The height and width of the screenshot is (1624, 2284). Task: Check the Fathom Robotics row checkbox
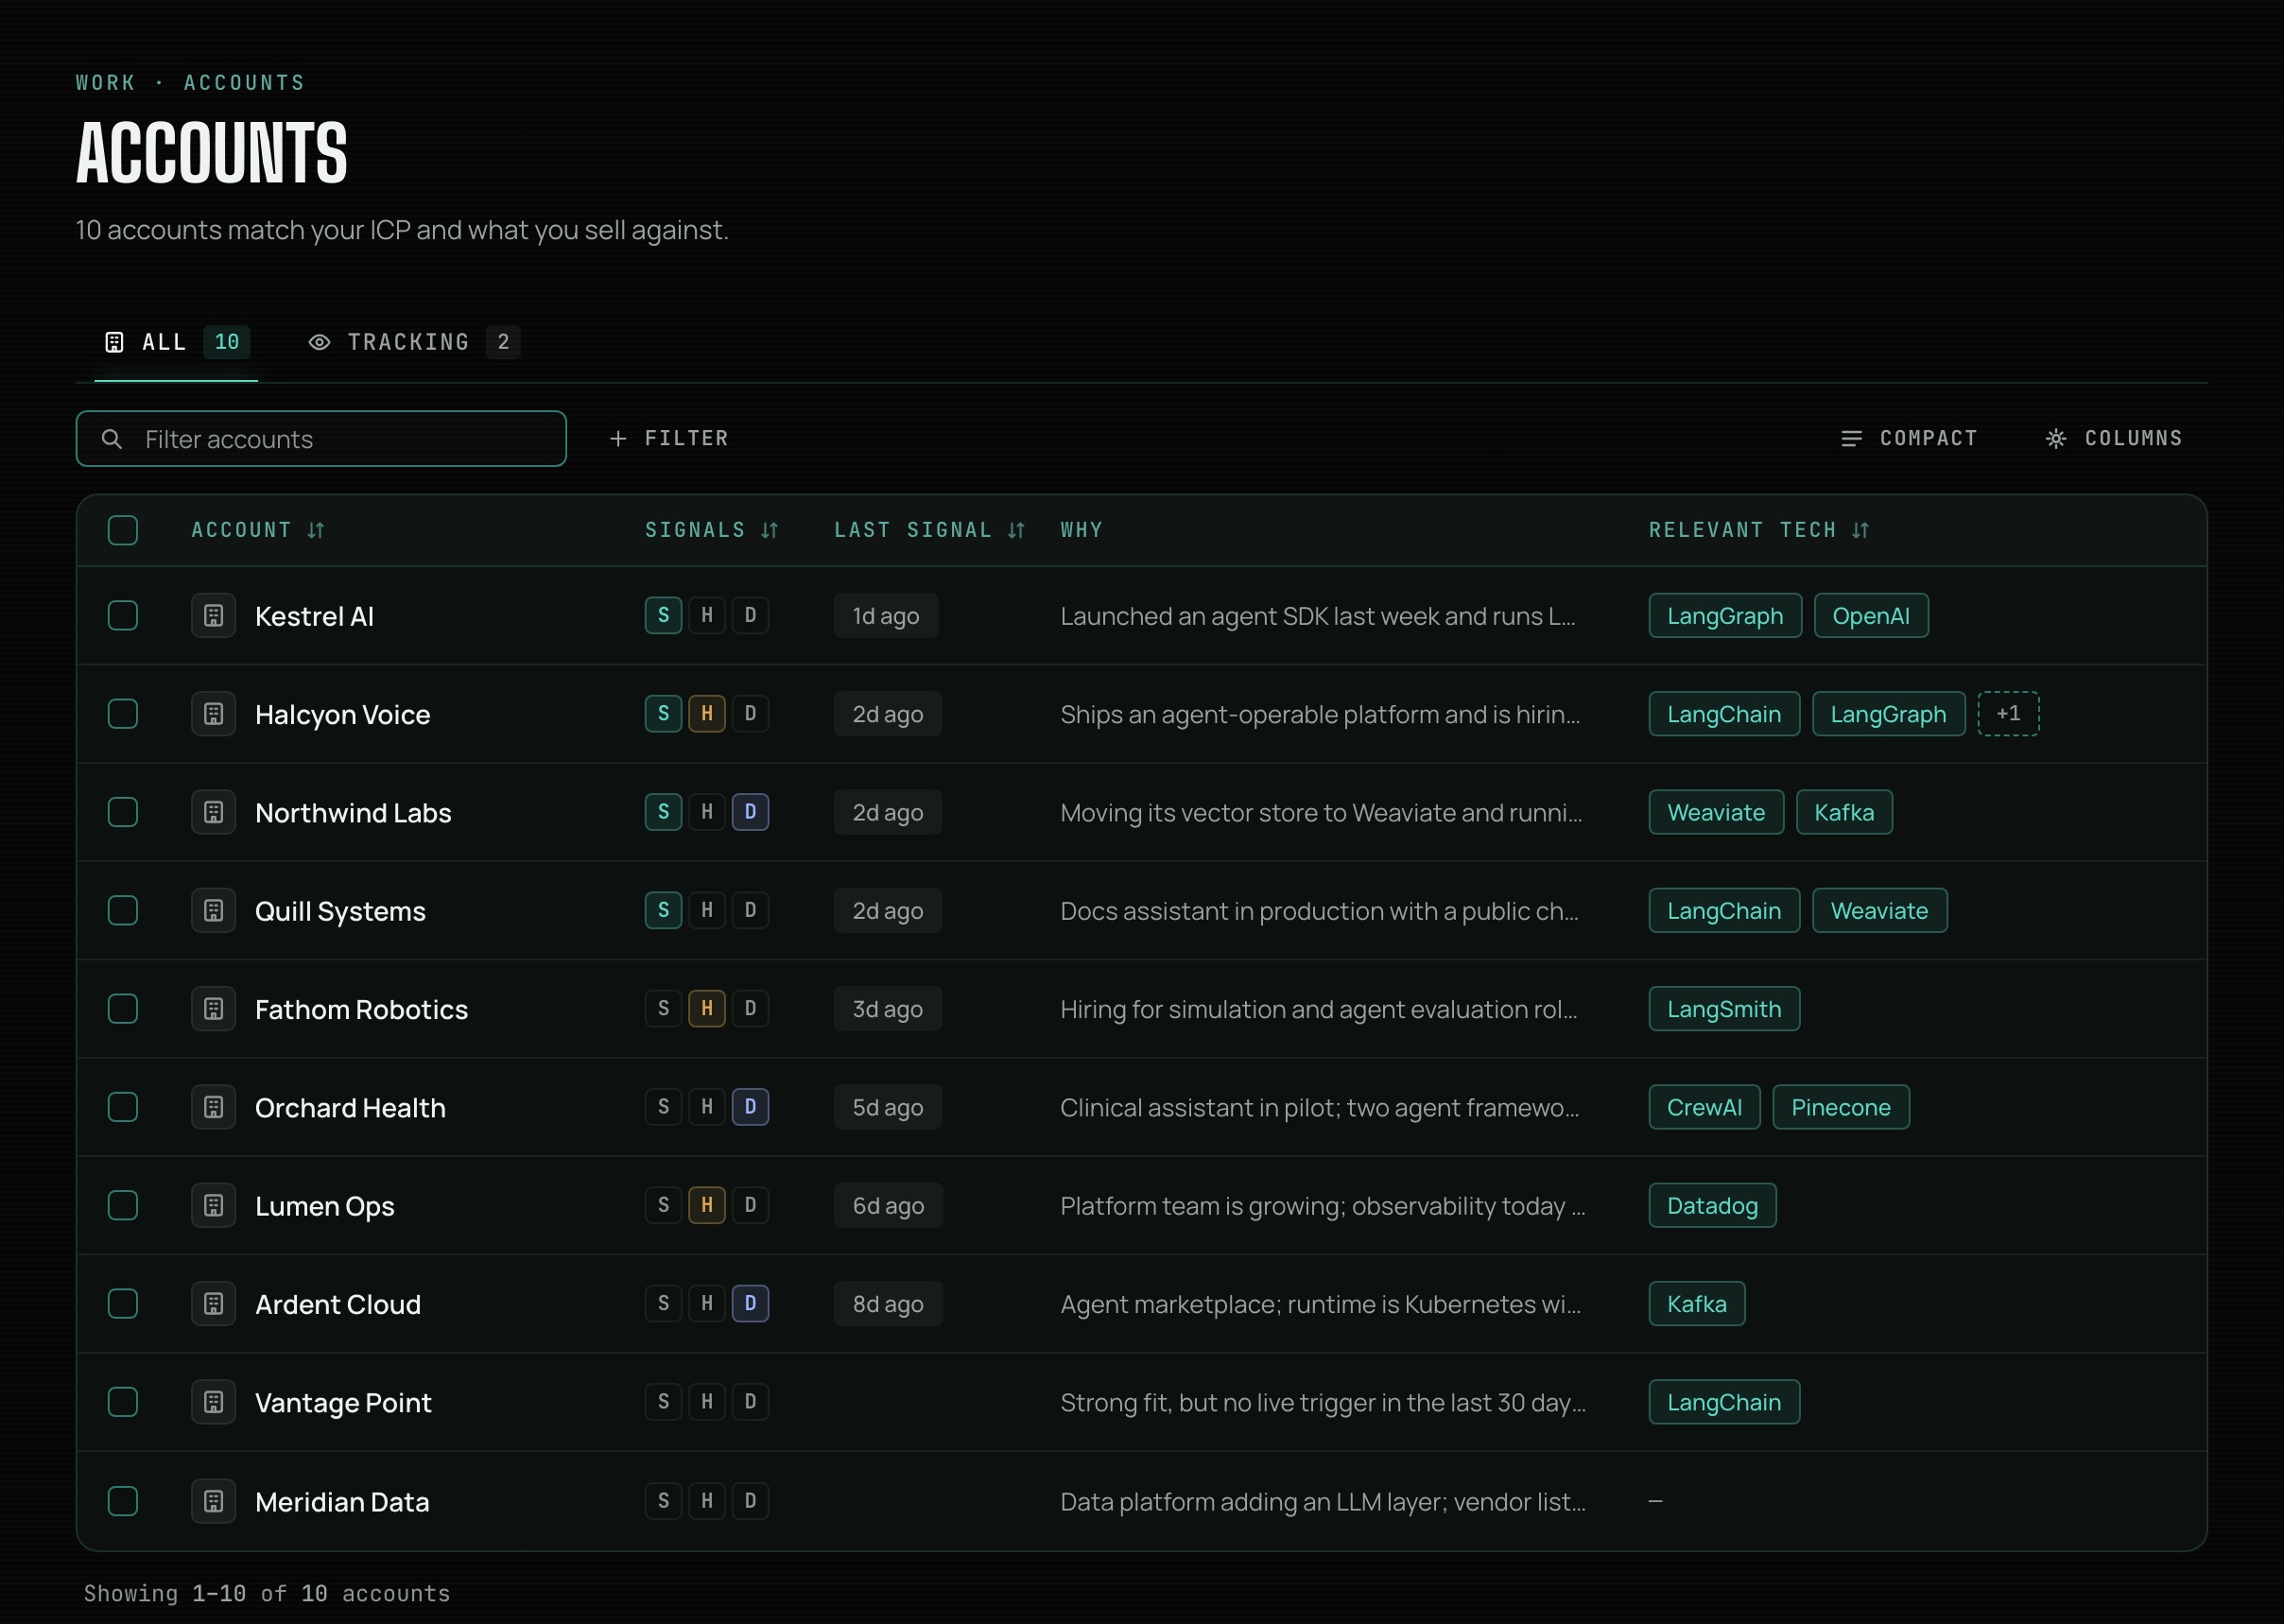coord(123,1008)
